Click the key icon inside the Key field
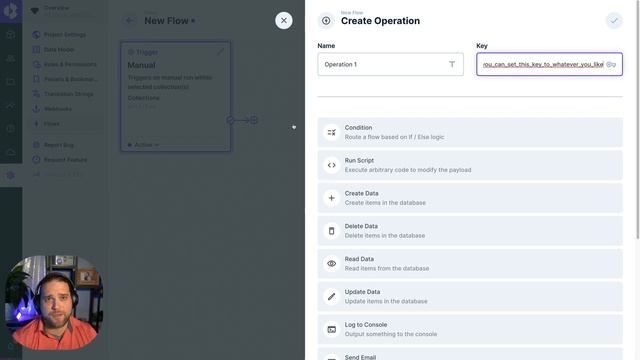 pos(611,64)
